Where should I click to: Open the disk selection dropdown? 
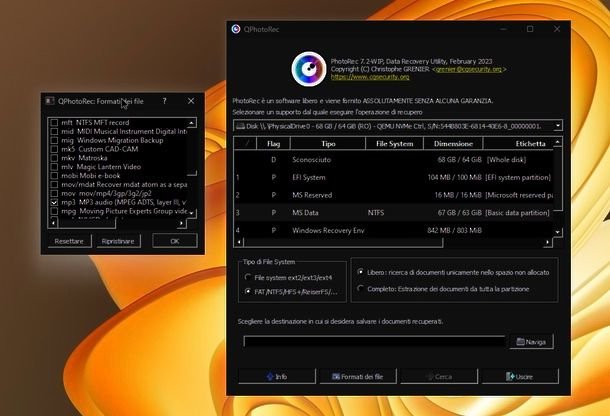pyautogui.click(x=558, y=126)
